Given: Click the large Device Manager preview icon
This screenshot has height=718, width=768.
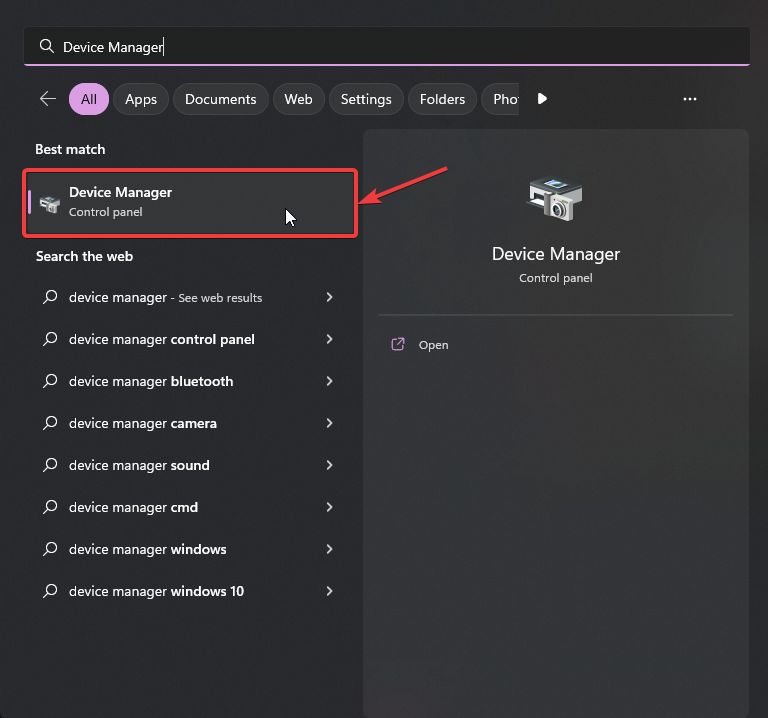Looking at the screenshot, I should click(x=555, y=199).
